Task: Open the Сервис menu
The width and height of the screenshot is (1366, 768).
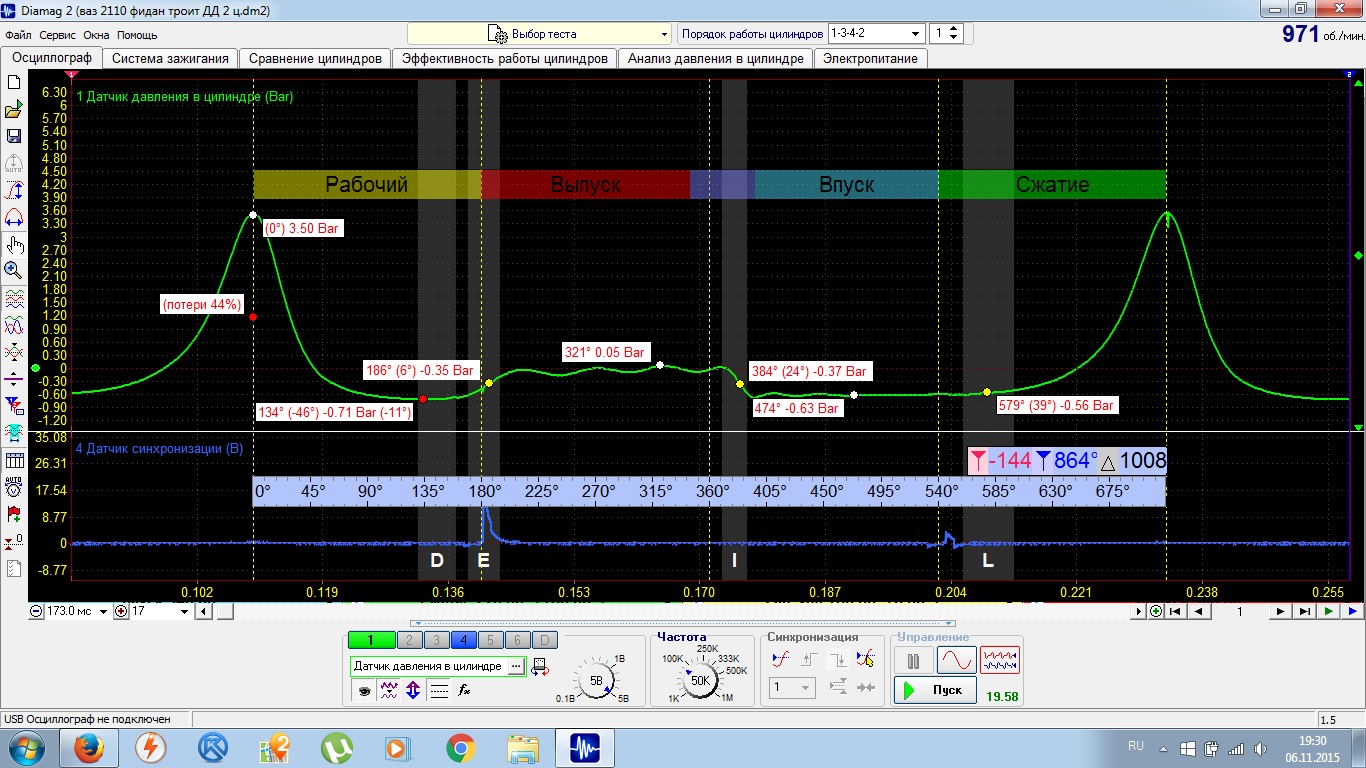Action: pos(57,35)
